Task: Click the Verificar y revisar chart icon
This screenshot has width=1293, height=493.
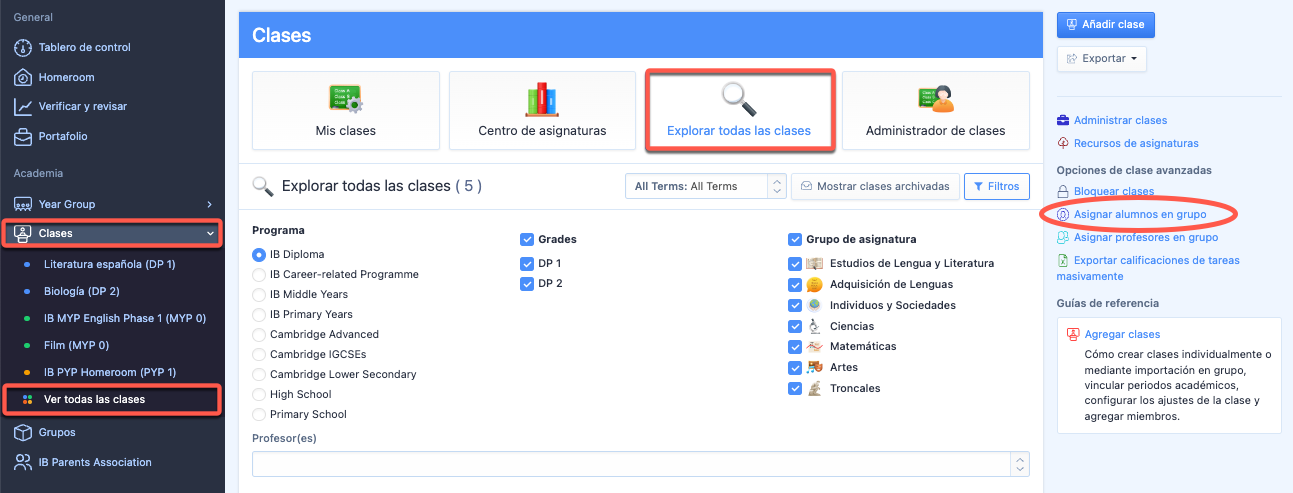Action: [x=23, y=106]
